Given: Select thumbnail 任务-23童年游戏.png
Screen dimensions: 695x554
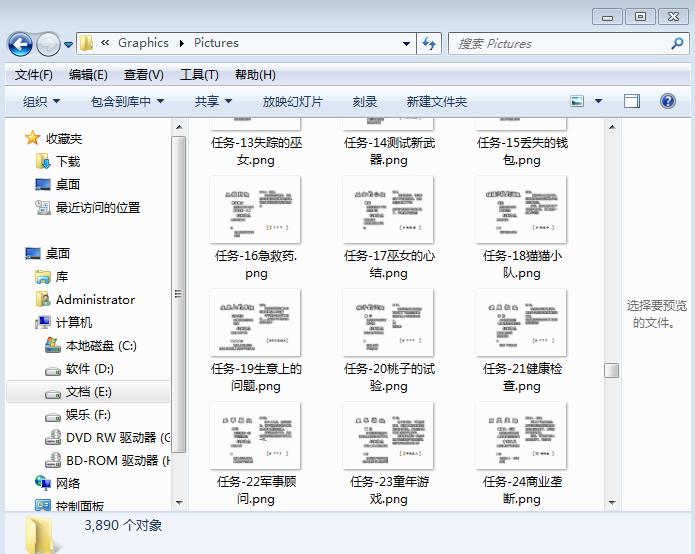Looking at the screenshot, I should click(388, 436).
